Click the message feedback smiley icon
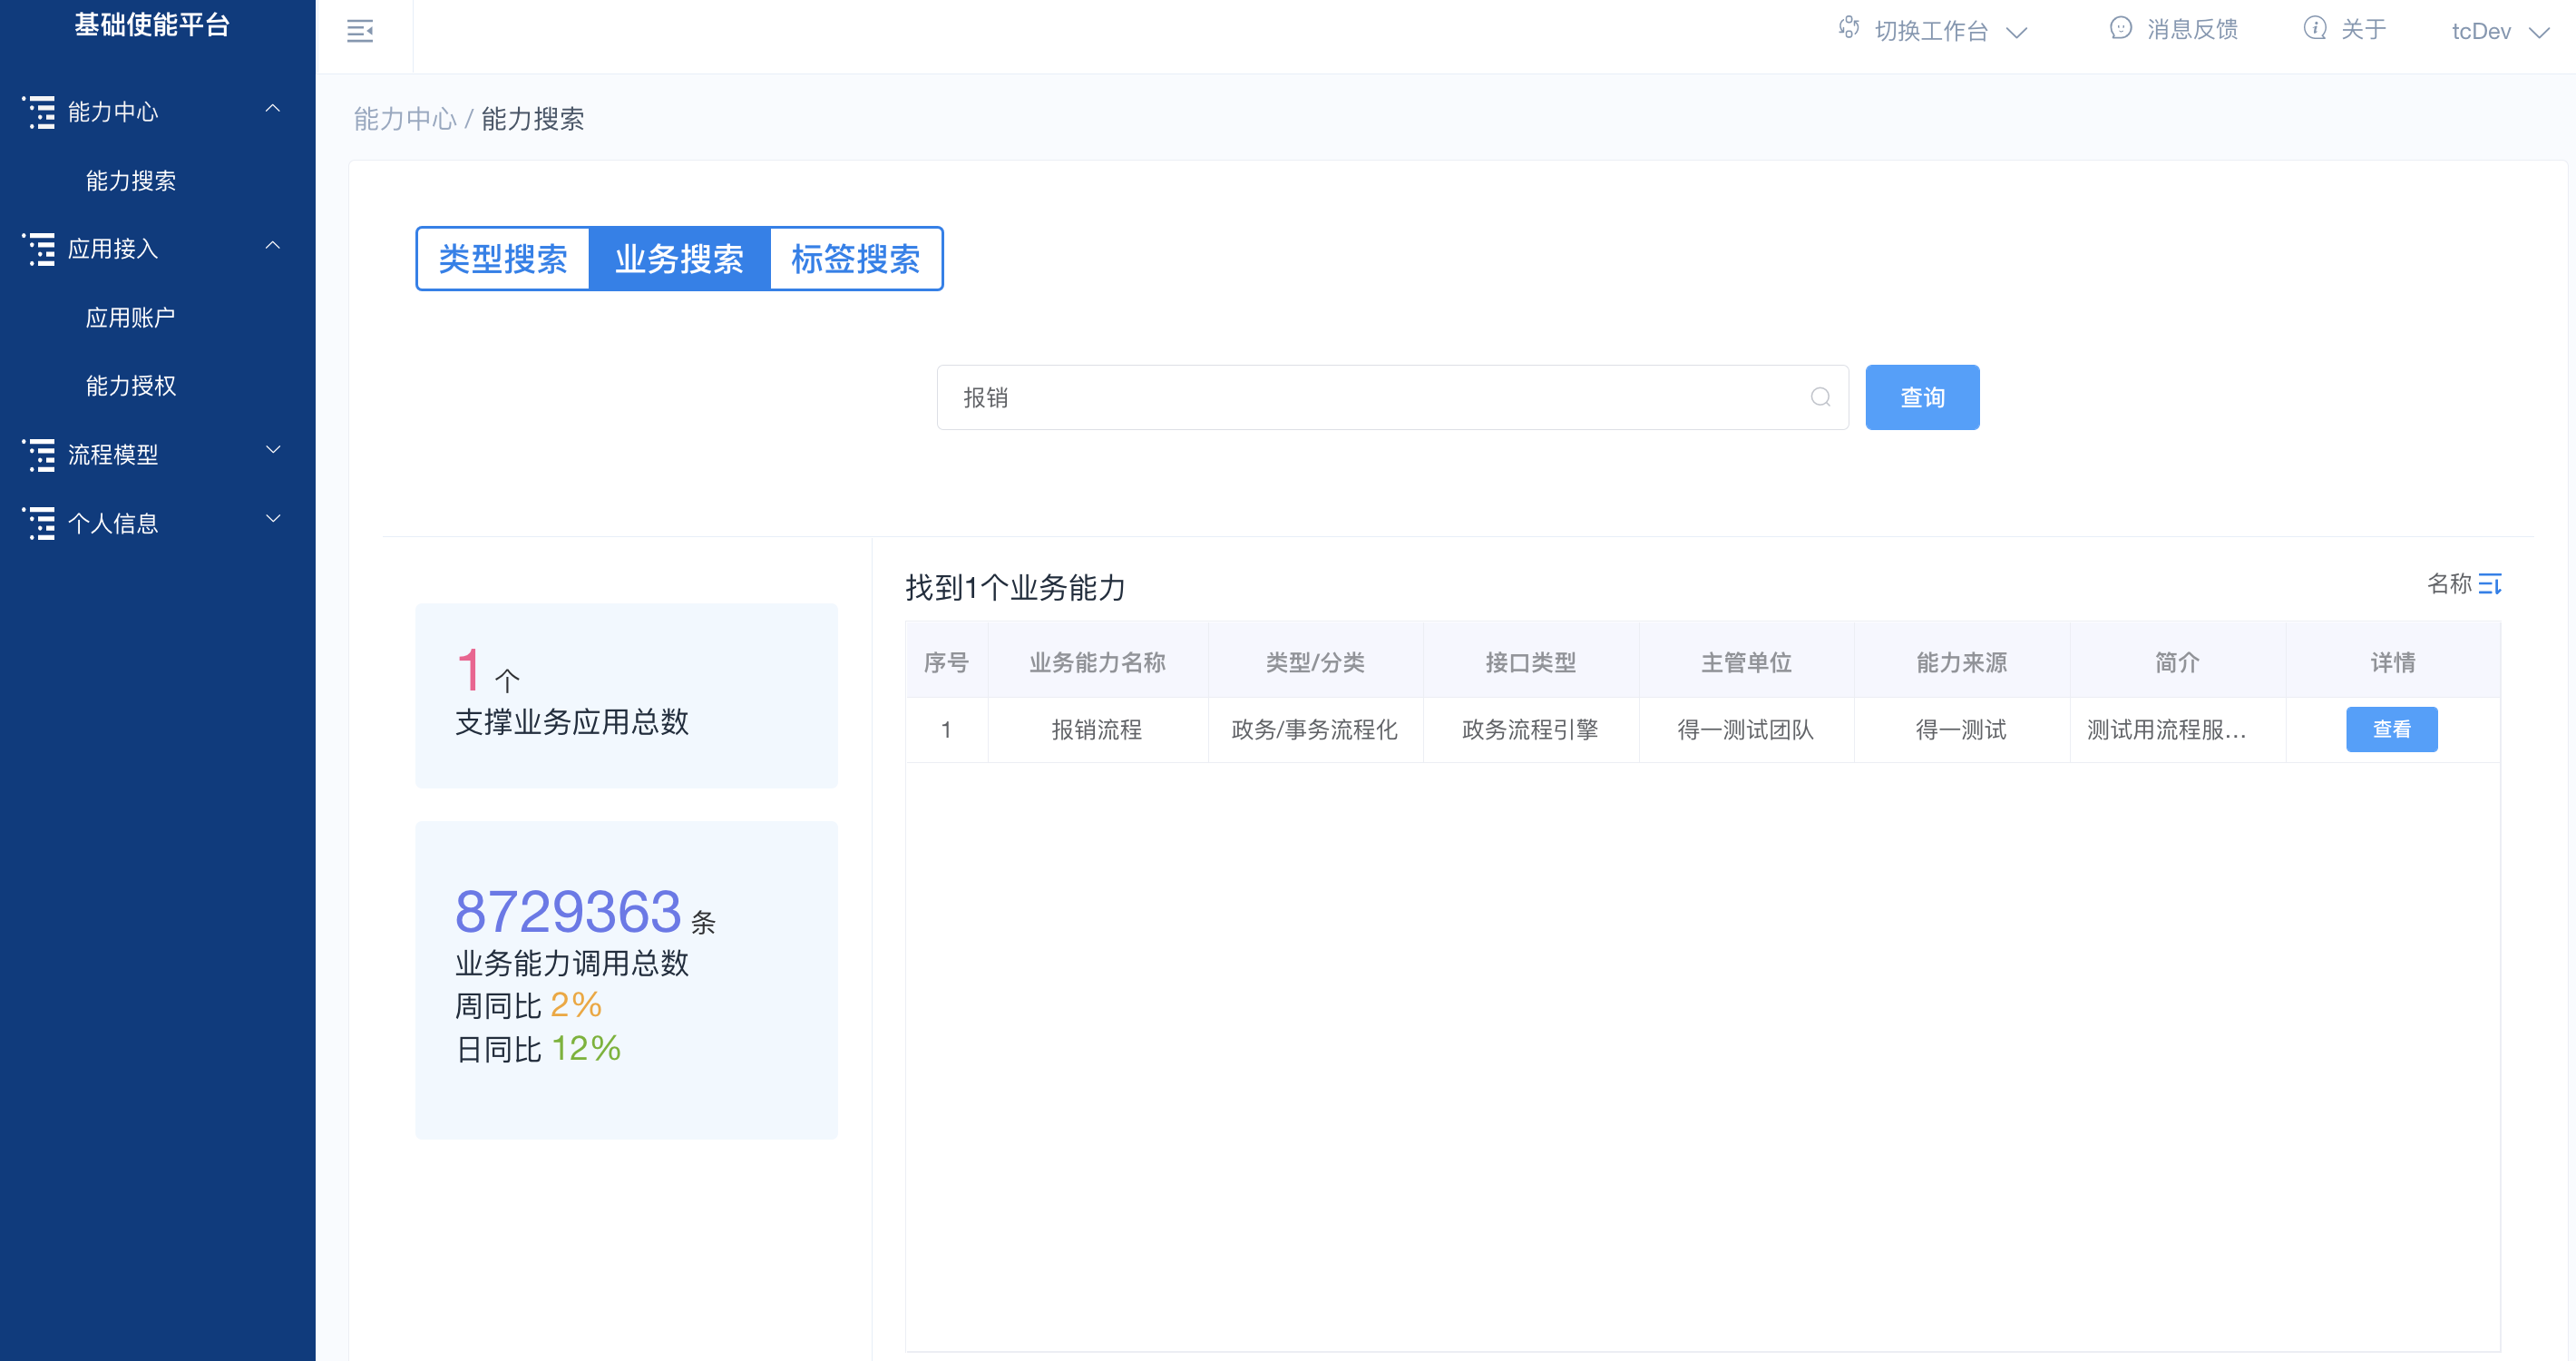Screen dimensions: 2576x1361 (2120, 28)
